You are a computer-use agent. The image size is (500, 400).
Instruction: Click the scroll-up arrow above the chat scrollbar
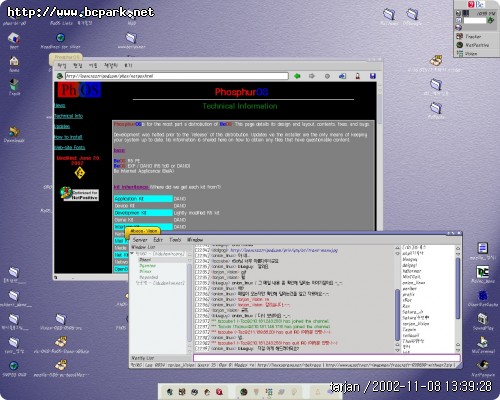click(x=397, y=248)
